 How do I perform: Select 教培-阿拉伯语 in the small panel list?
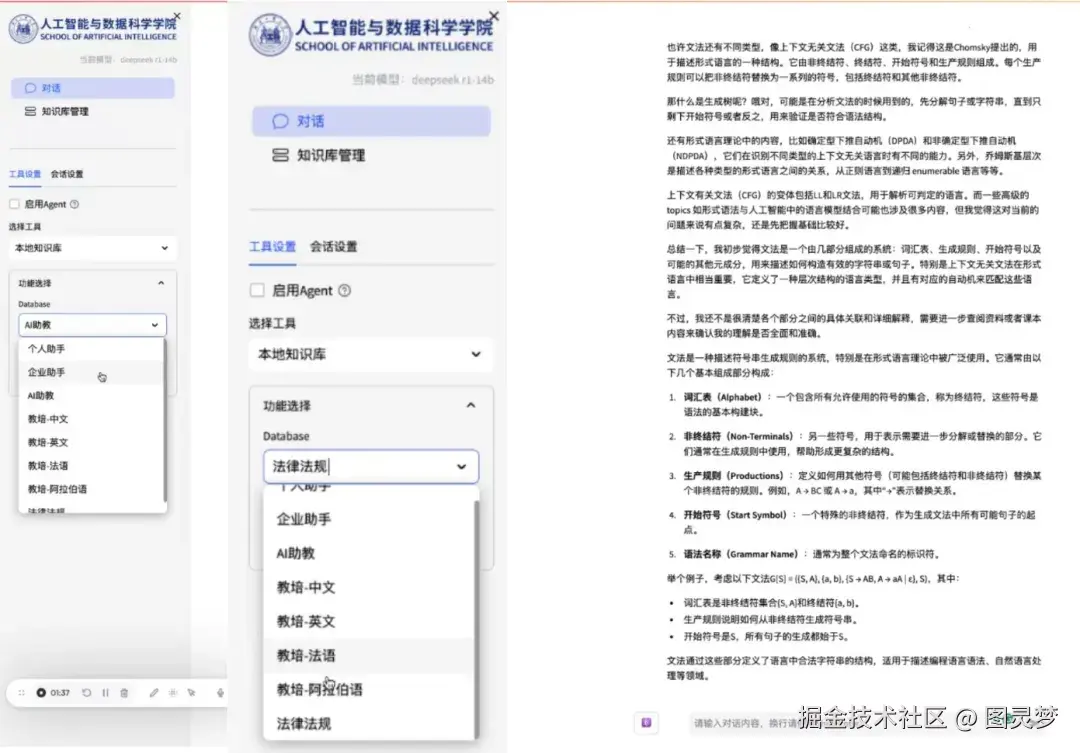91,489
